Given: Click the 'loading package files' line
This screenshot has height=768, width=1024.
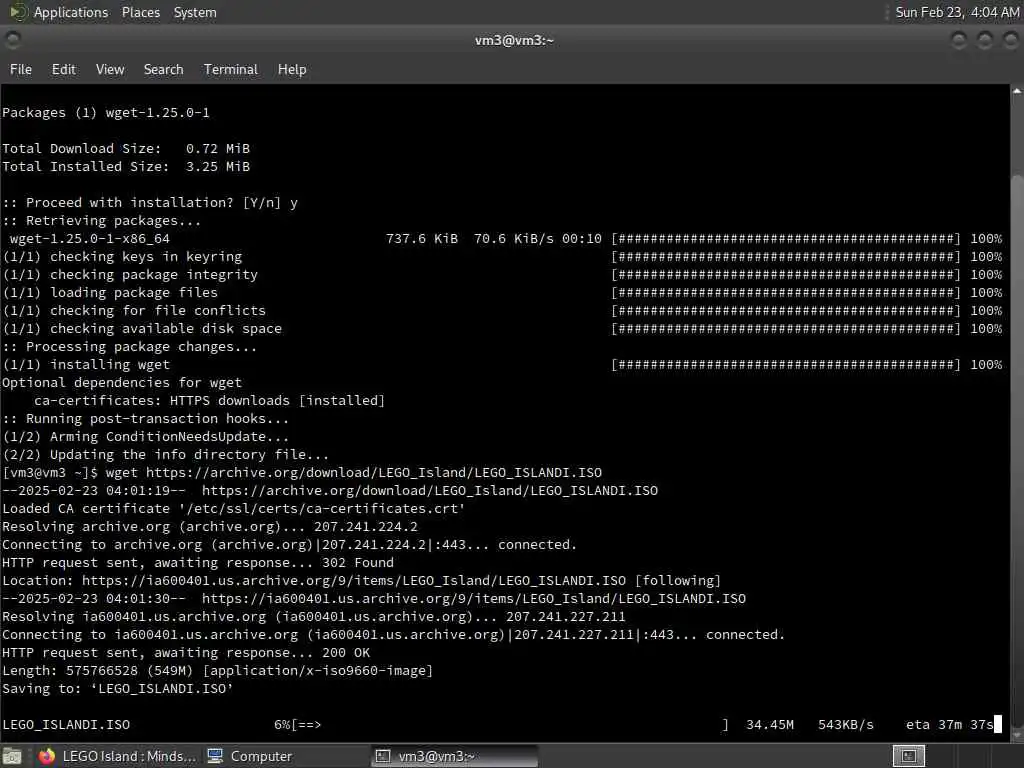Looking at the screenshot, I should coord(110,293).
